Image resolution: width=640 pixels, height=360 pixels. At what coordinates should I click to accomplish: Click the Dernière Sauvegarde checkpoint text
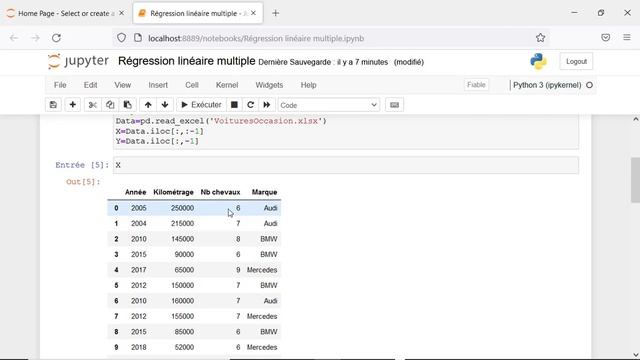tap(323, 62)
